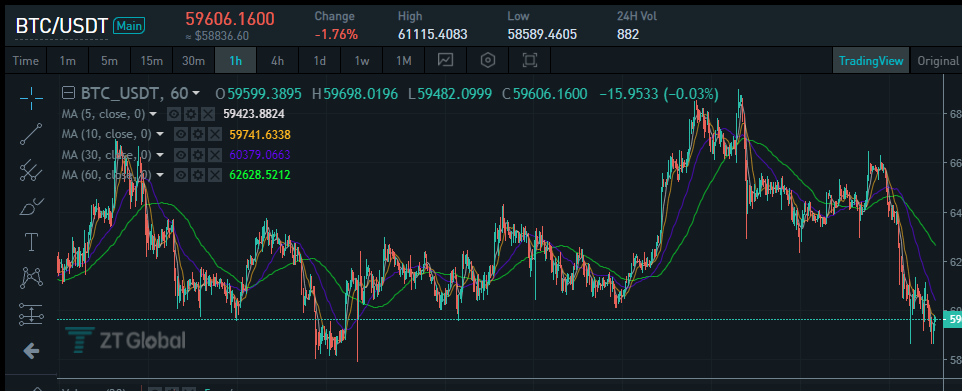Collapse the BTC_USDT legend box

(69, 93)
